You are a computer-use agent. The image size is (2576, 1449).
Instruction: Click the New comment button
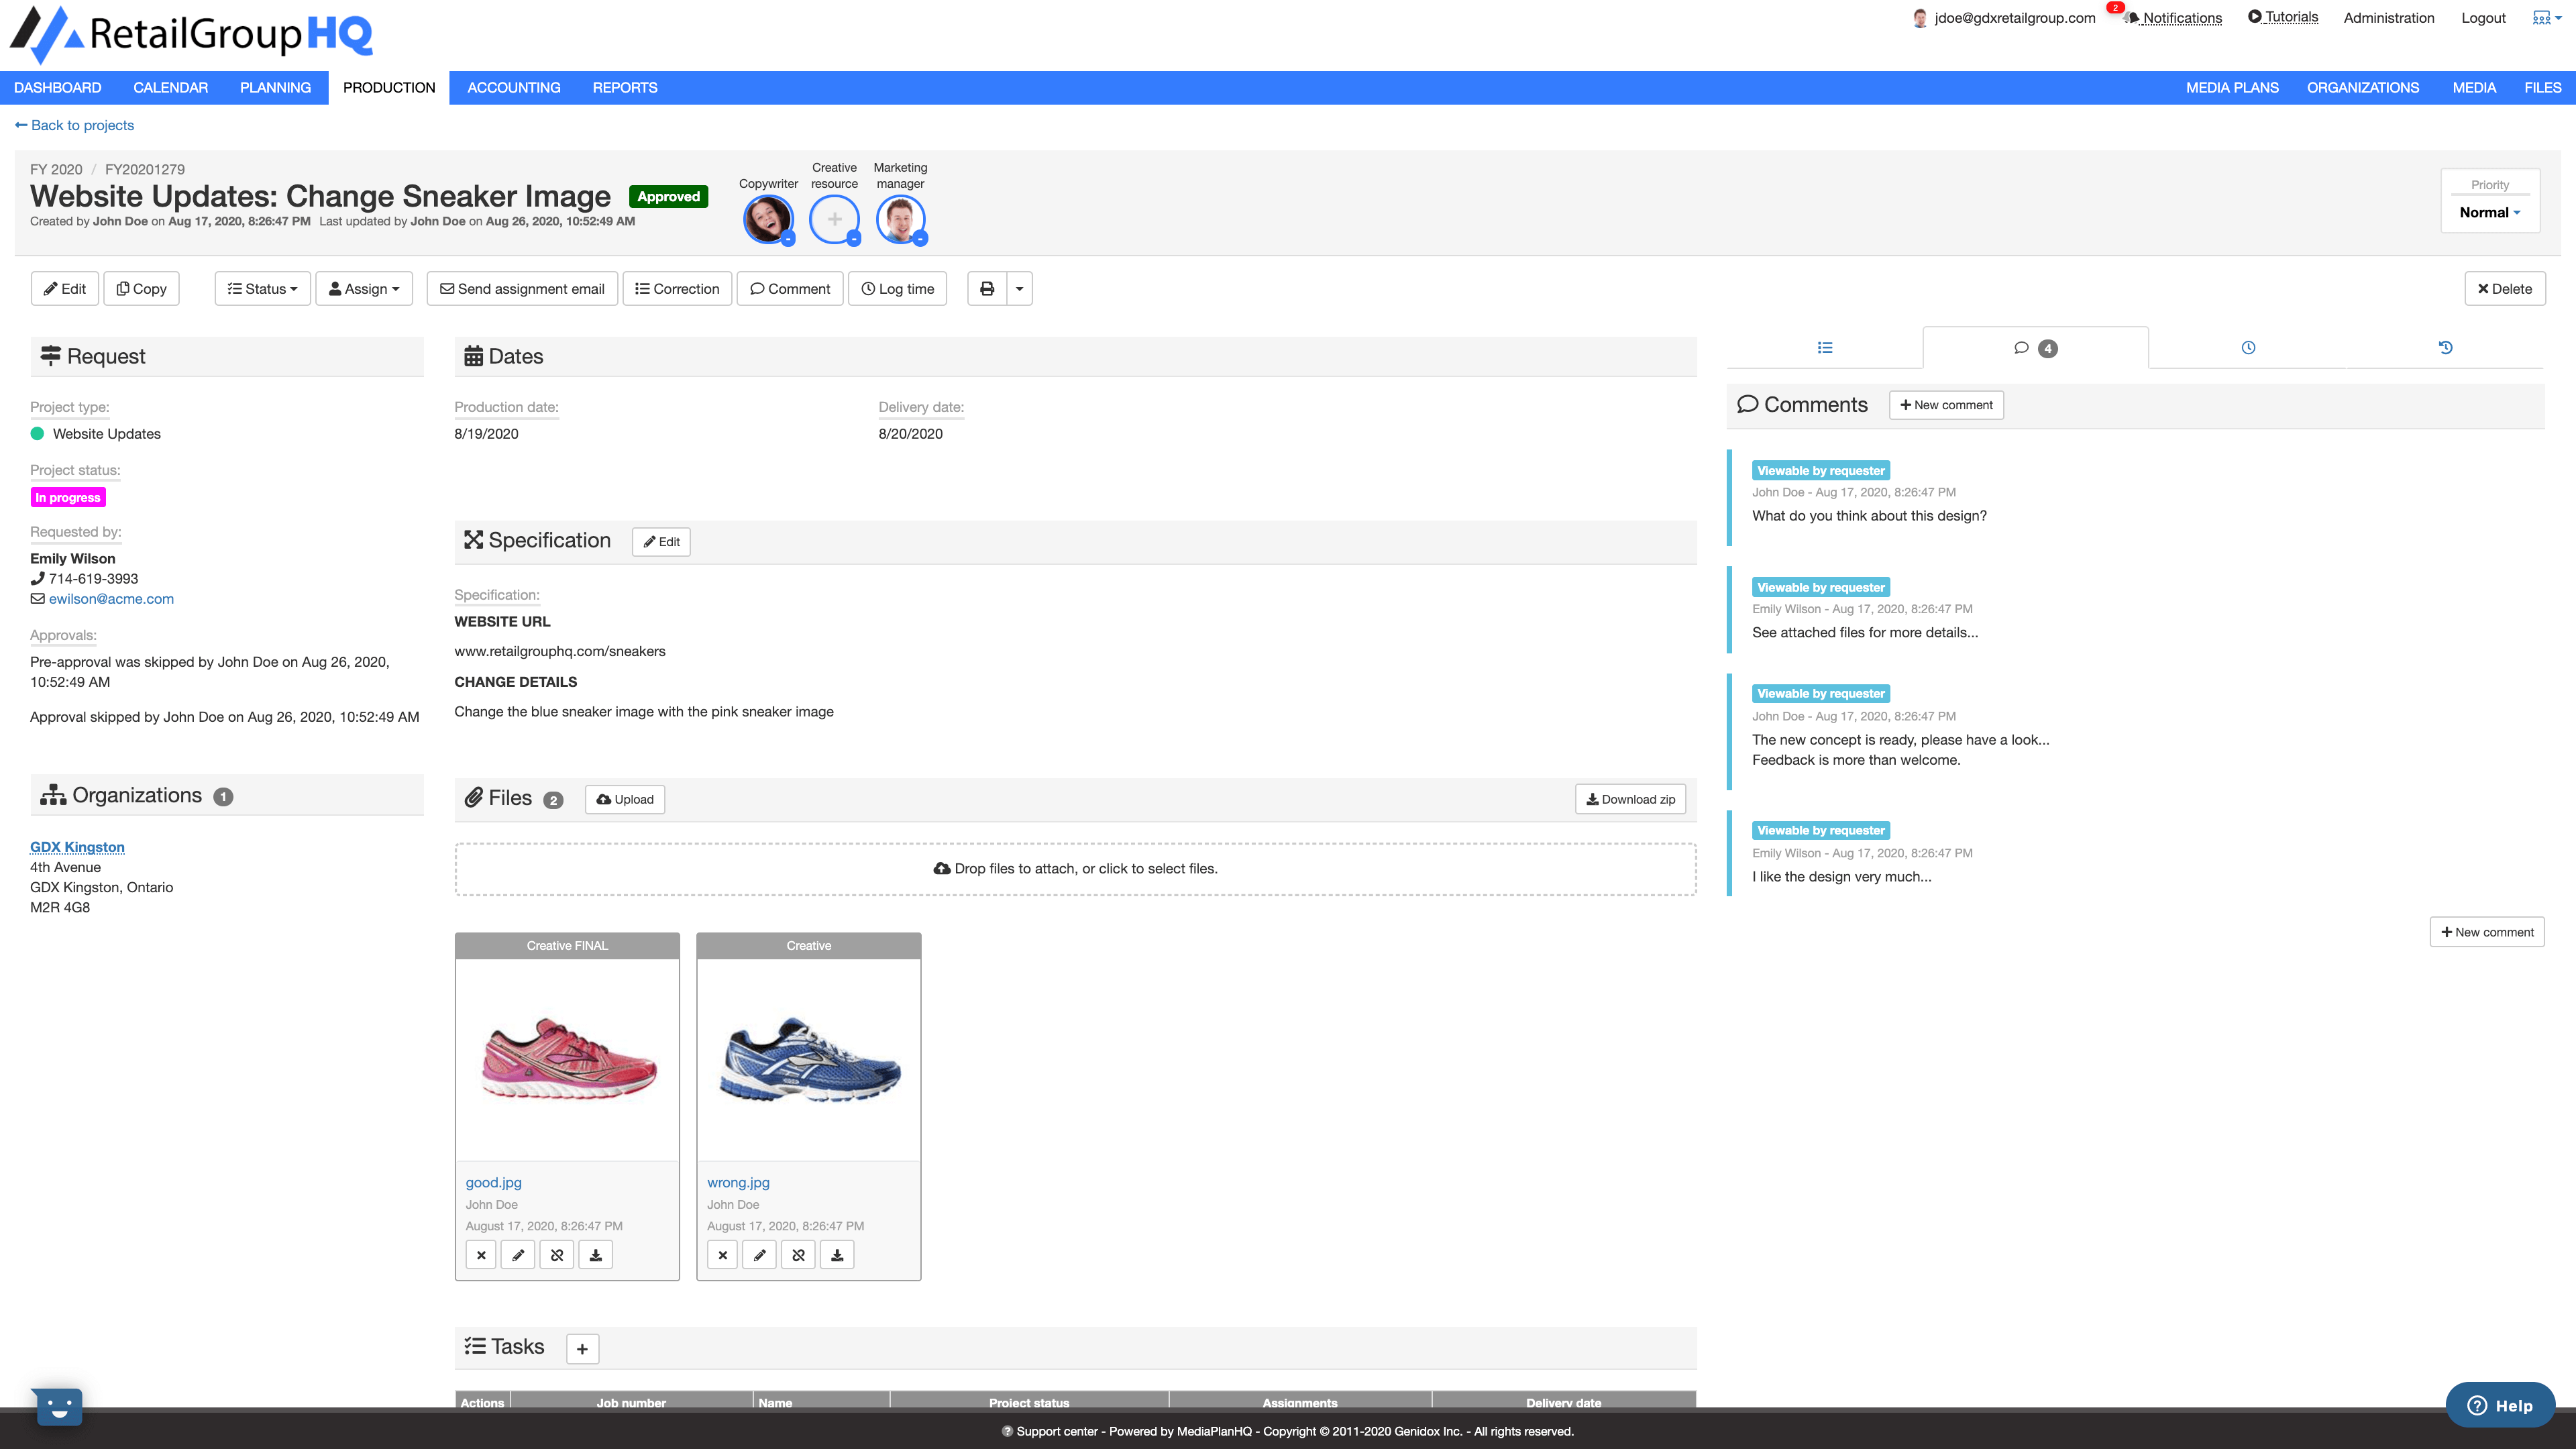click(1944, 405)
